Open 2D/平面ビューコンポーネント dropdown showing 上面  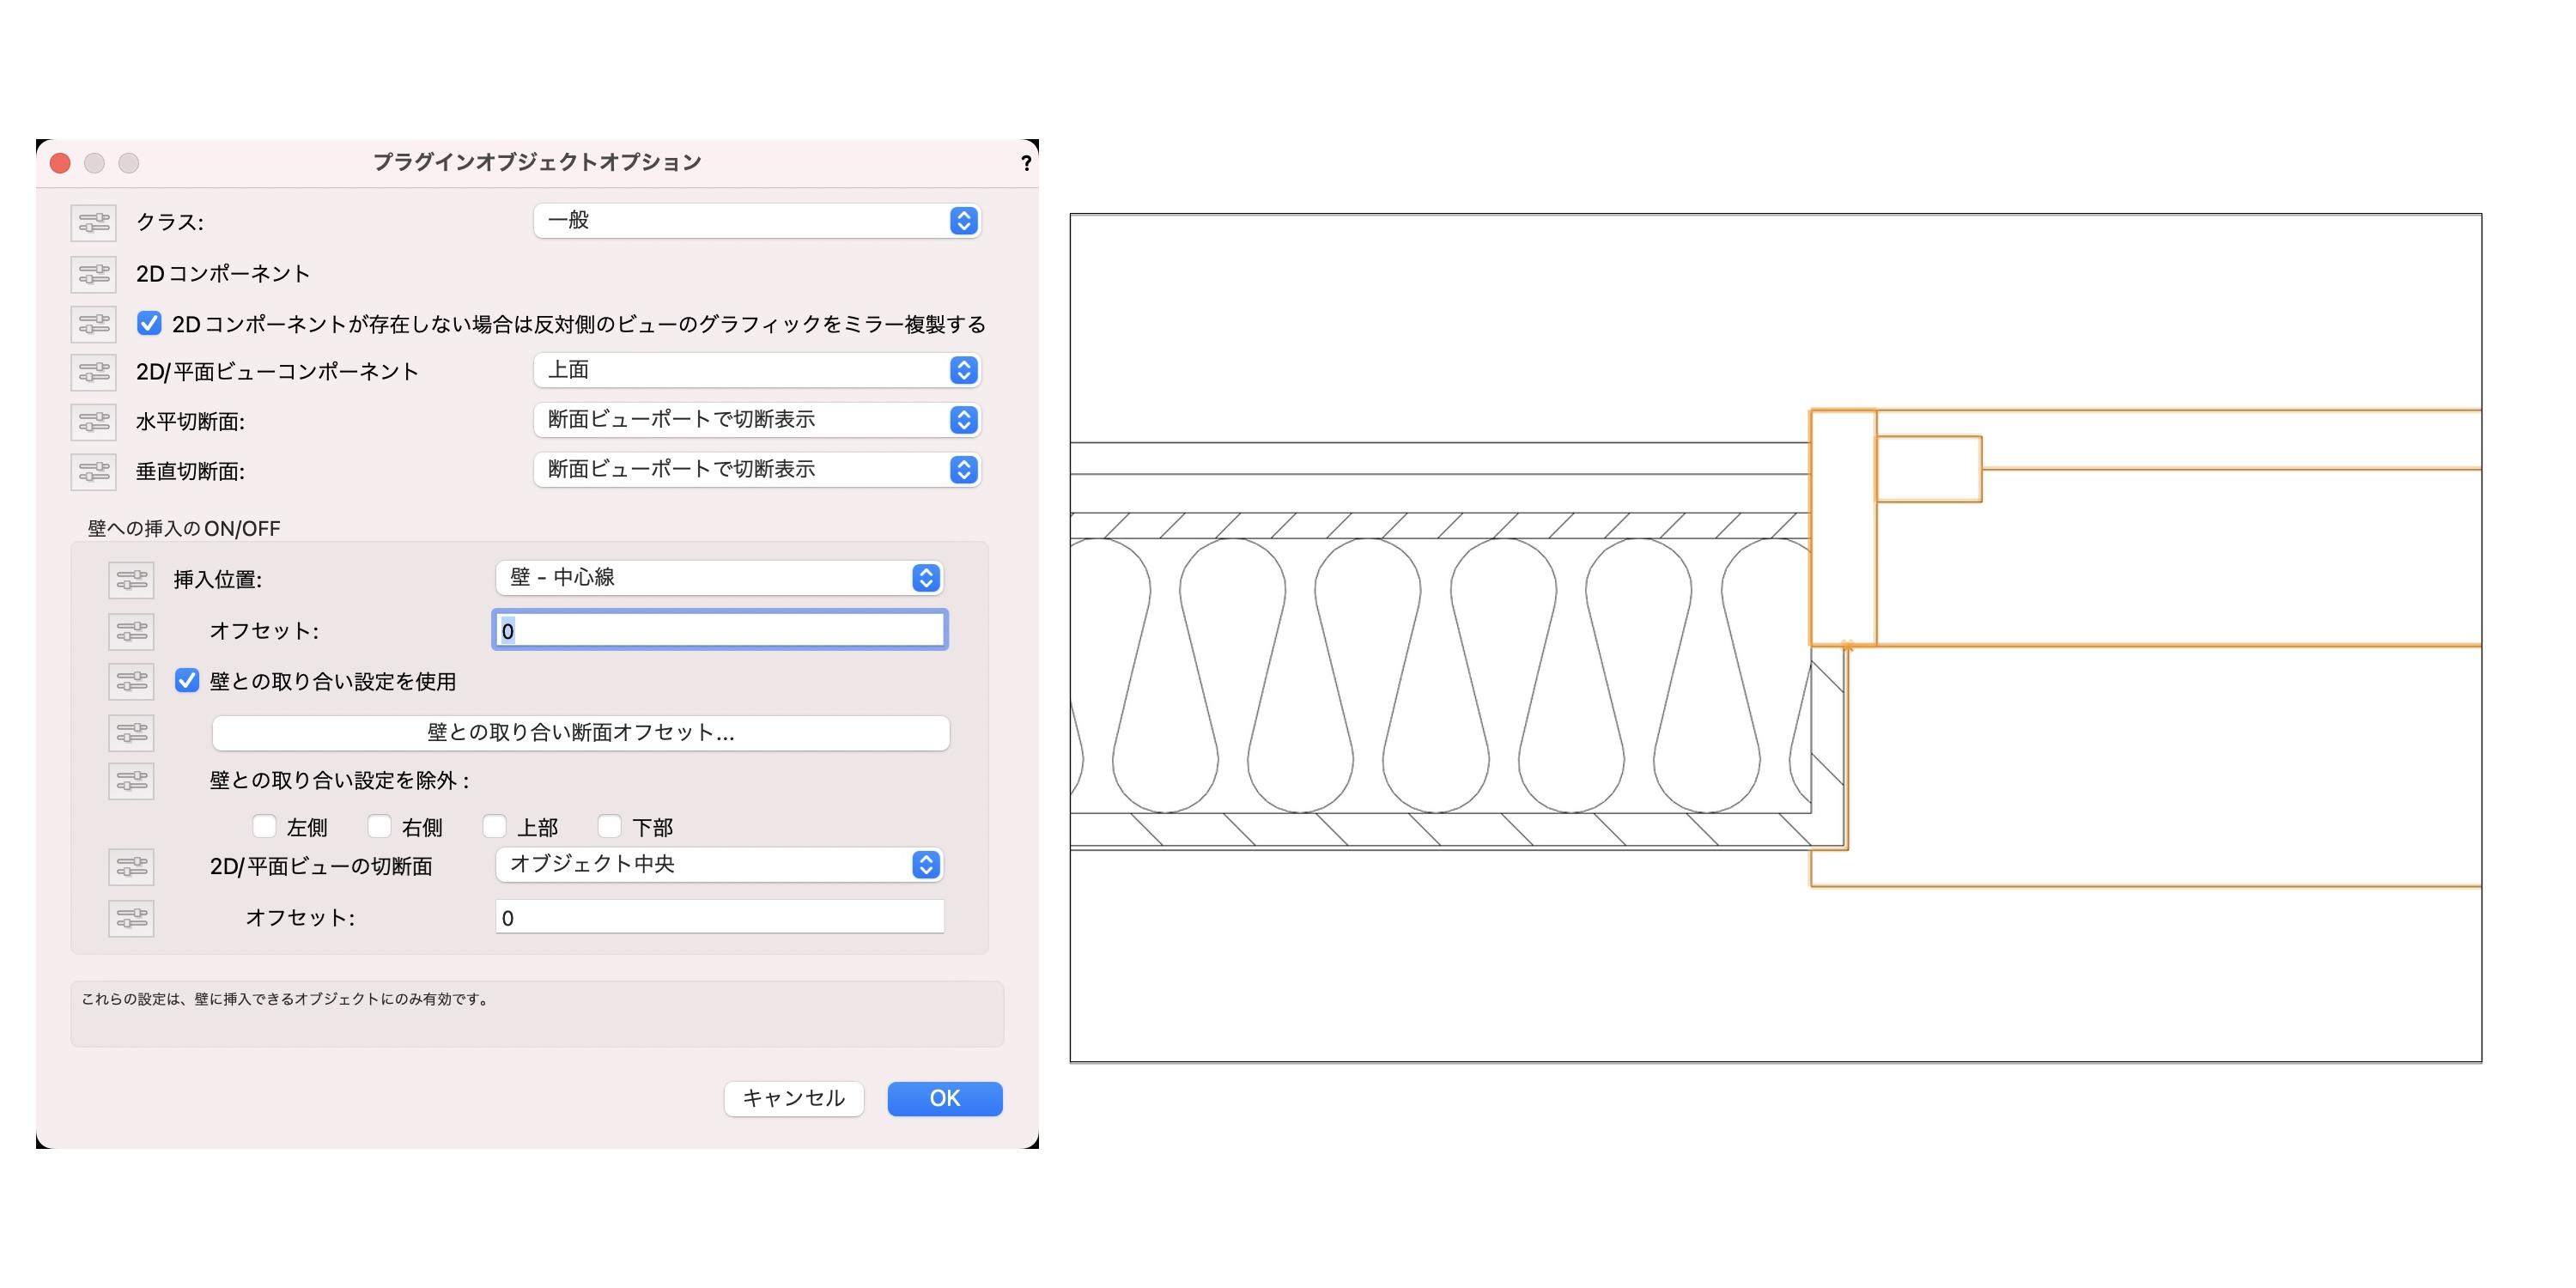(757, 370)
